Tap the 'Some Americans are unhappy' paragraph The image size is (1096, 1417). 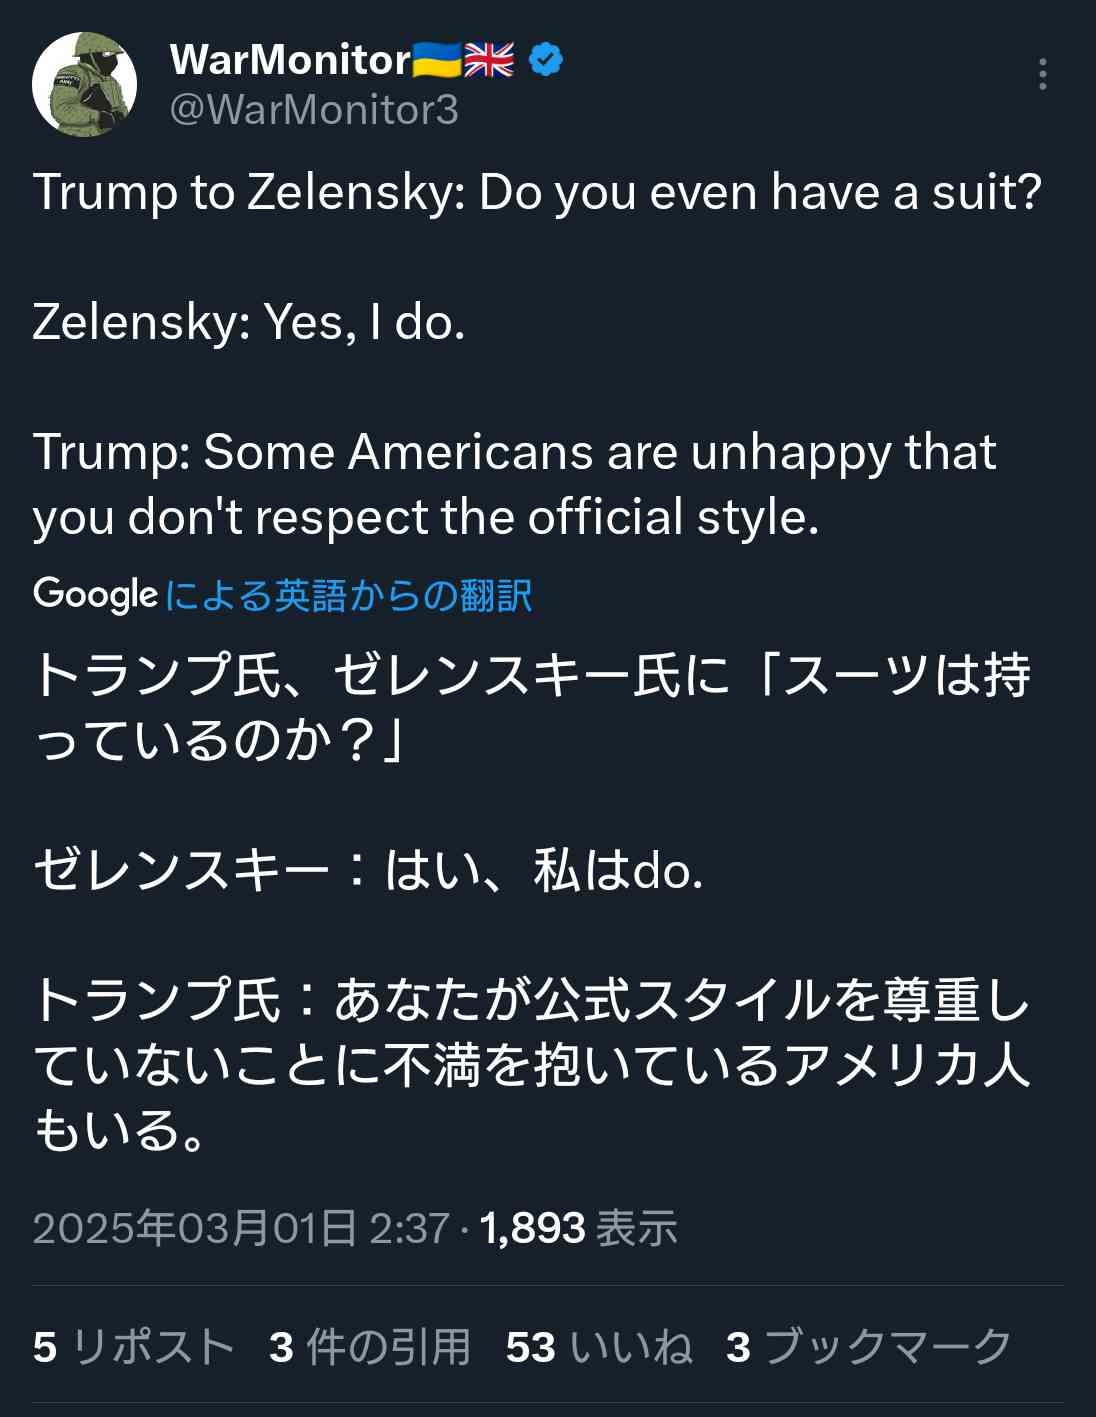coord(514,484)
